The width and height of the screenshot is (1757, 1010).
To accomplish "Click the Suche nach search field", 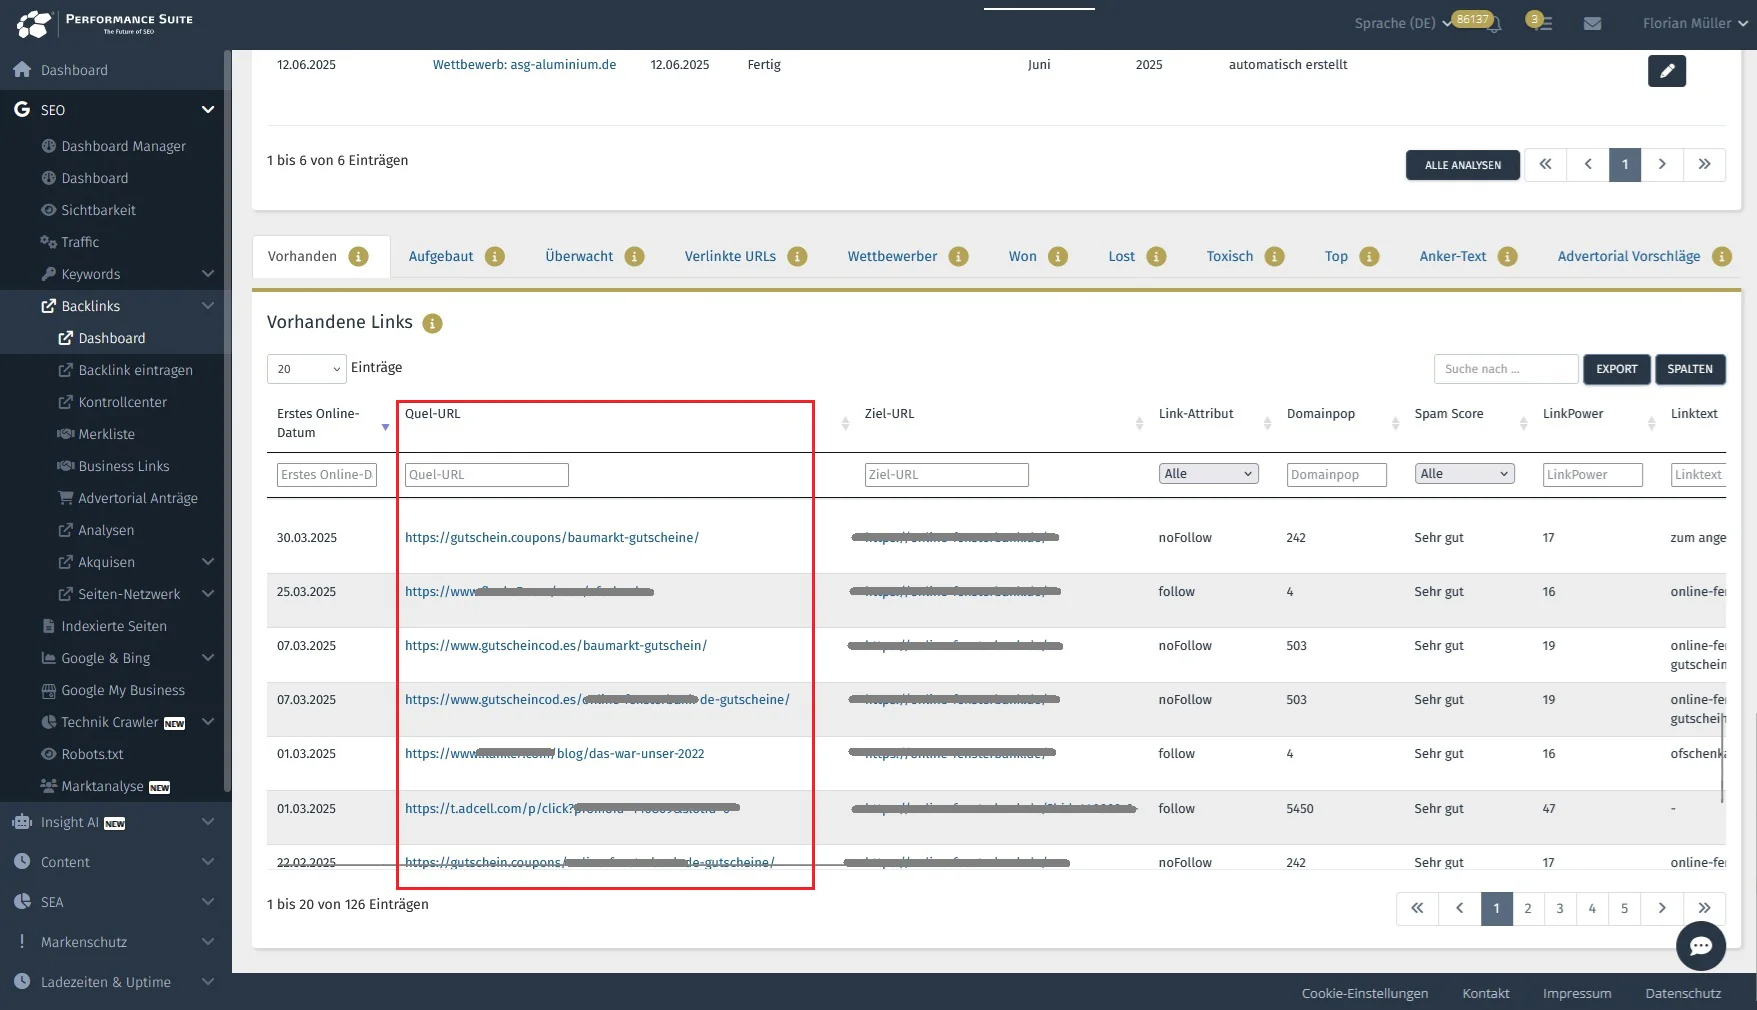I will [x=1505, y=369].
